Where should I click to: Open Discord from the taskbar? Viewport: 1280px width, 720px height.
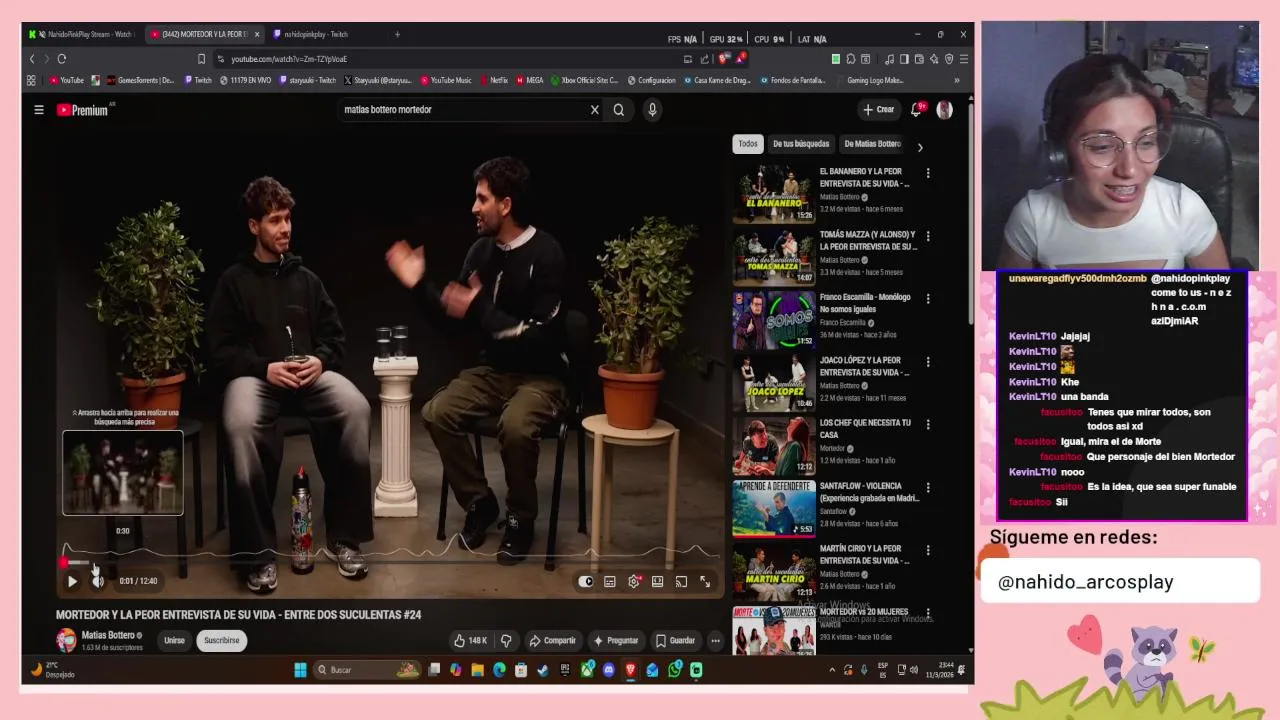(x=609, y=670)
